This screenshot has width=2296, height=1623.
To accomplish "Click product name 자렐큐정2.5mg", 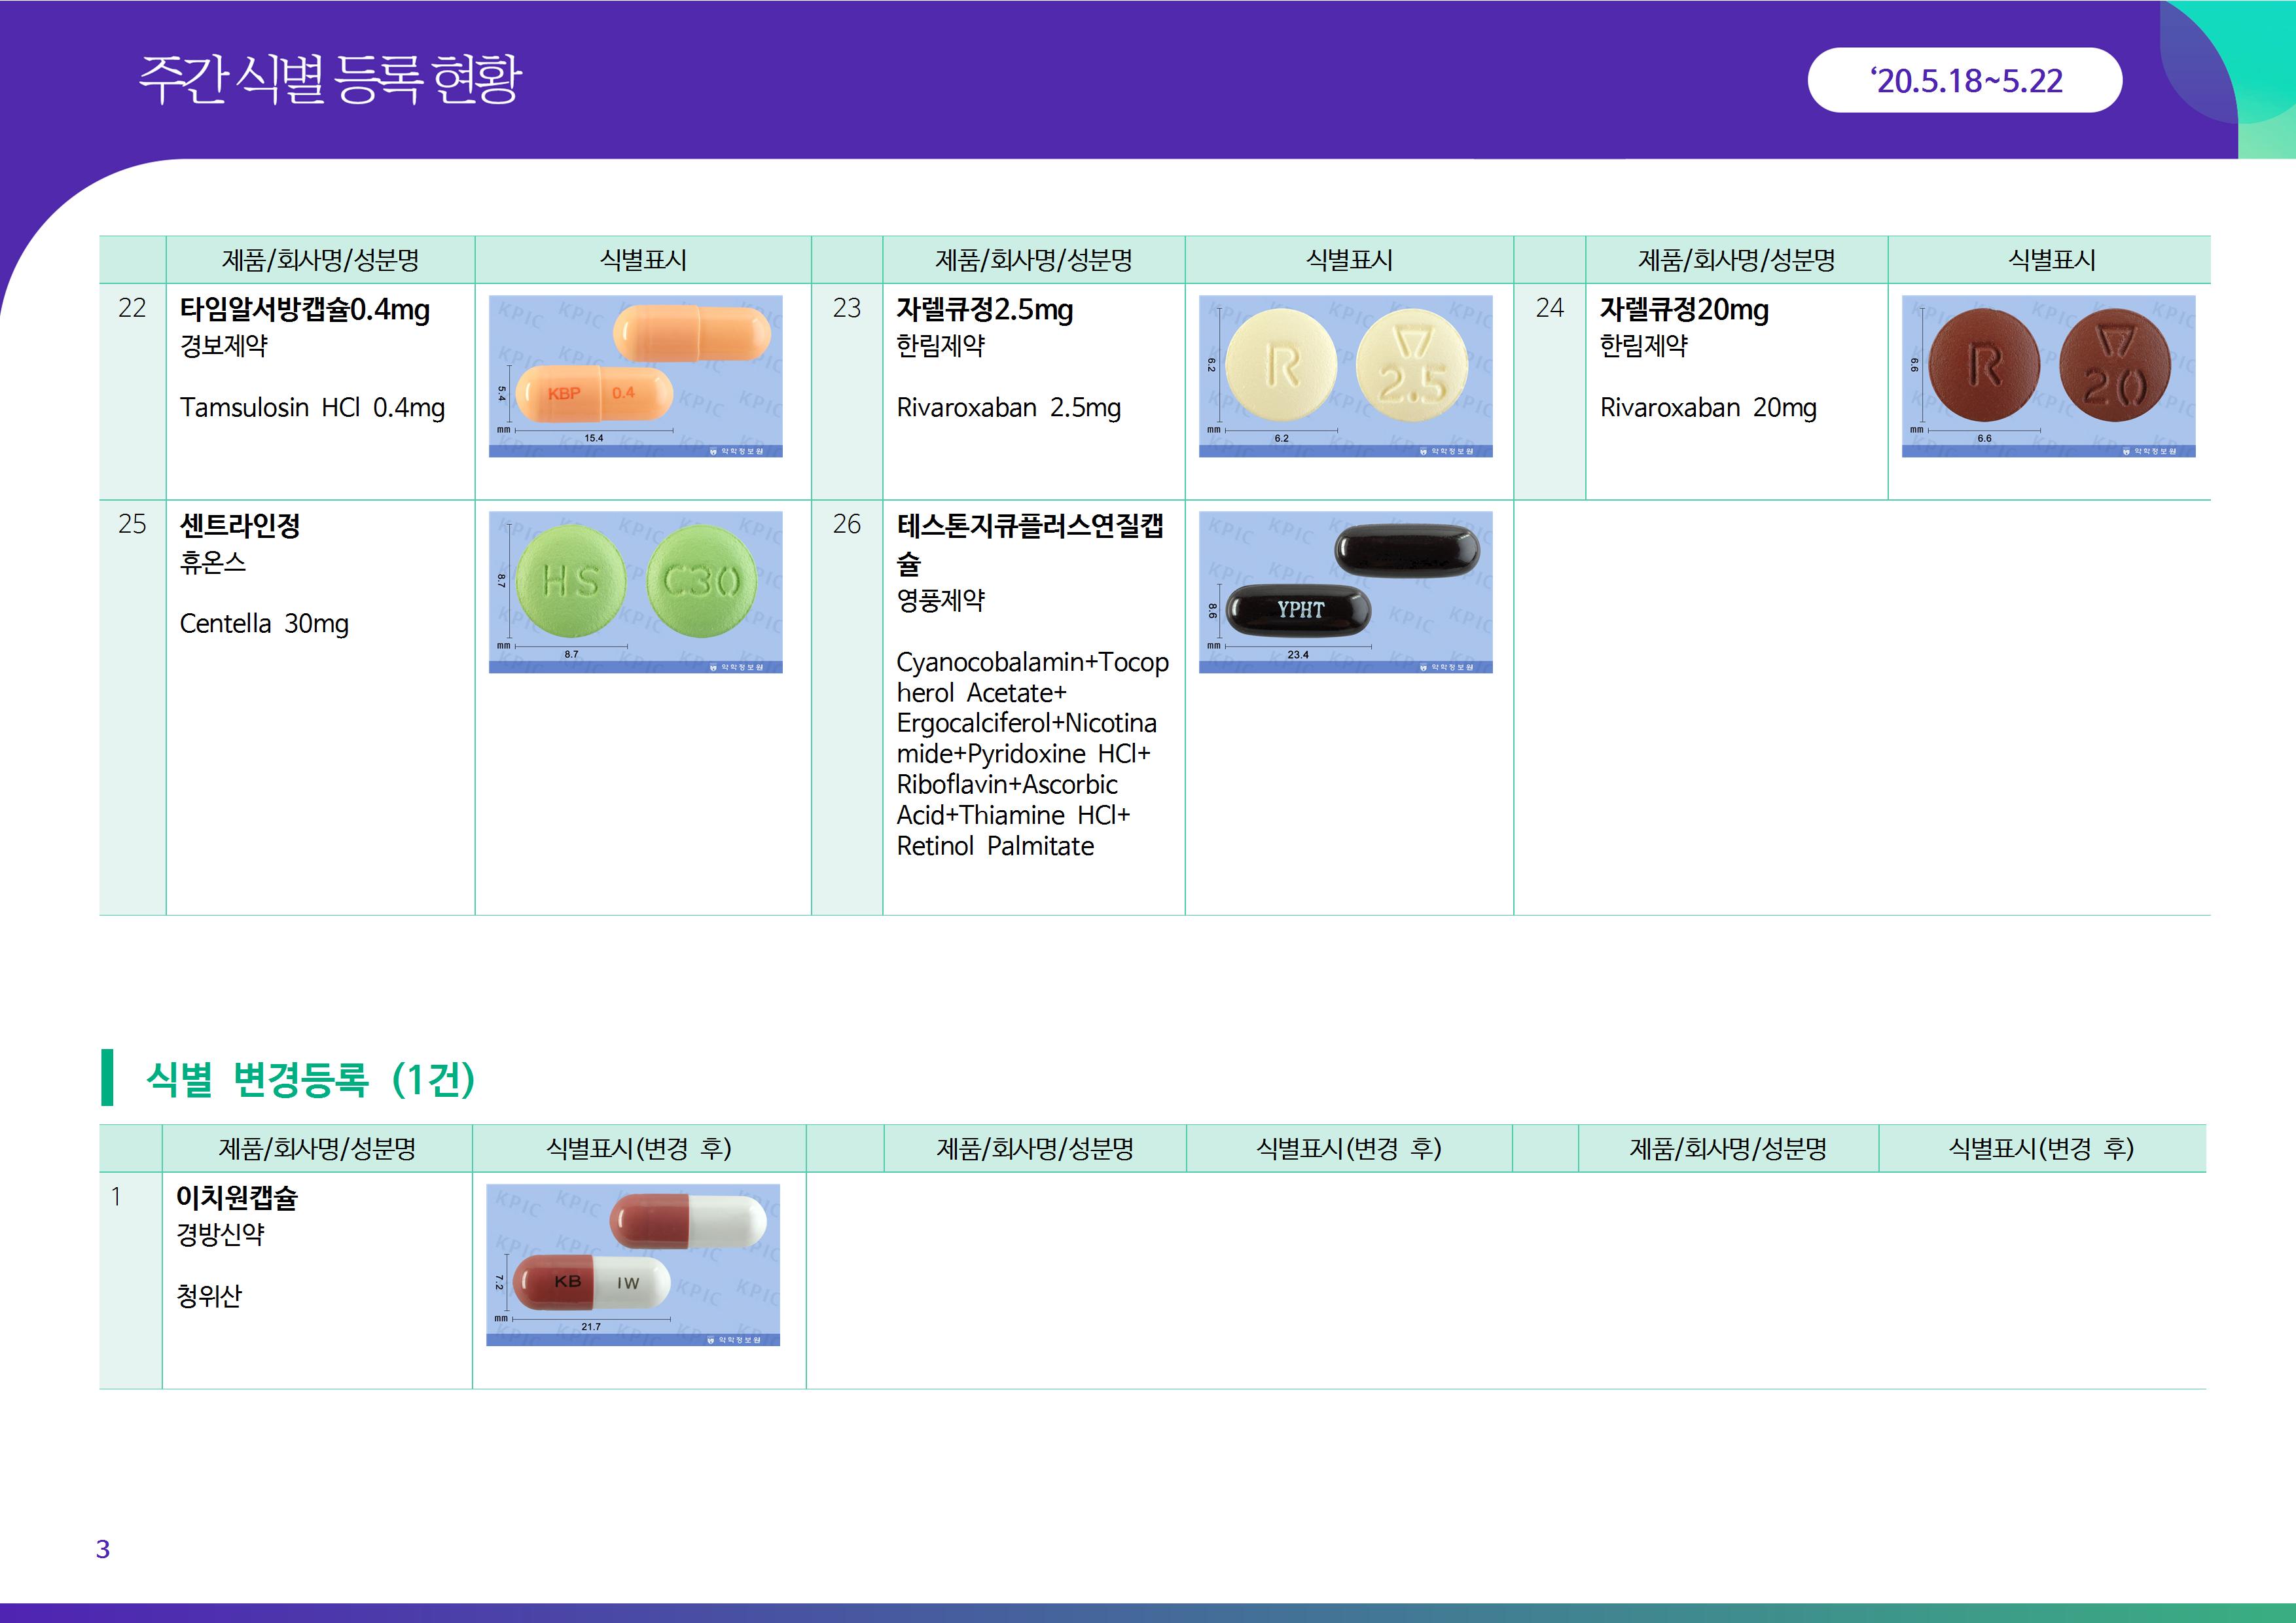I will coord(984,309).
